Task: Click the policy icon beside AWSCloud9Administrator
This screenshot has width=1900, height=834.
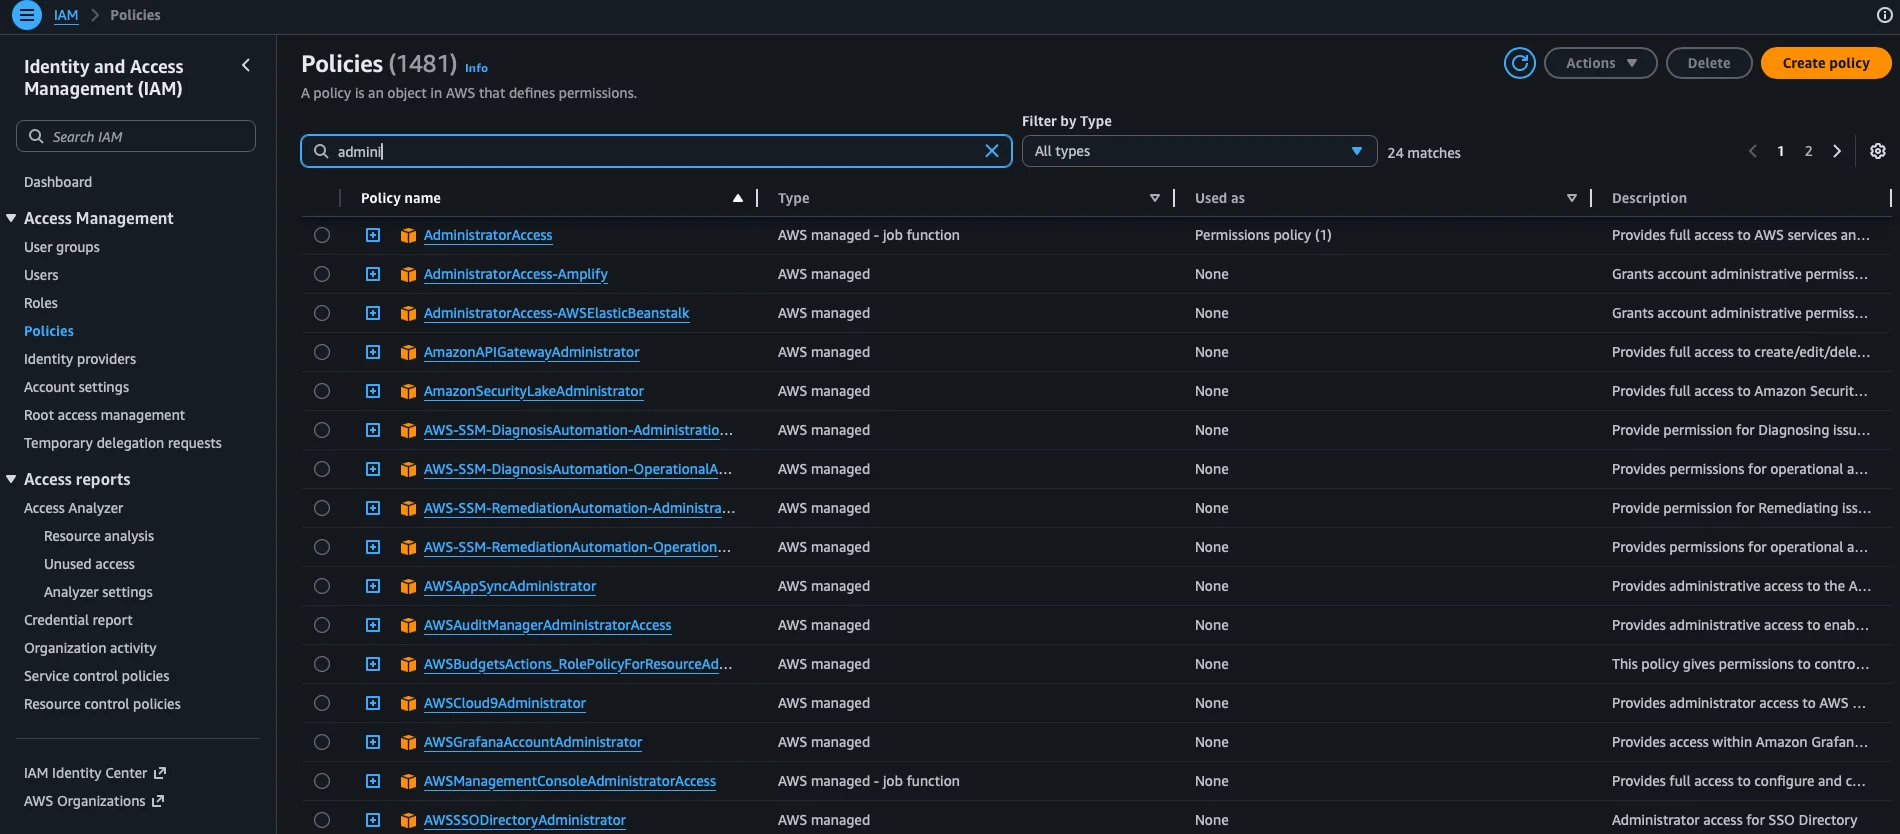Action: [408, 704]
